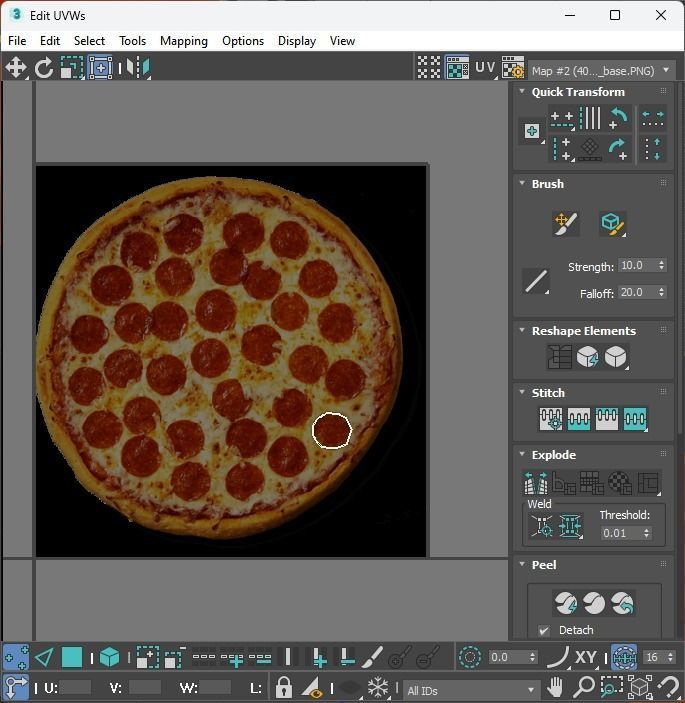Viewport: 685px width, 703px height.
Task: Click the checker pattern display icon
Action: (x=429, y=68)
